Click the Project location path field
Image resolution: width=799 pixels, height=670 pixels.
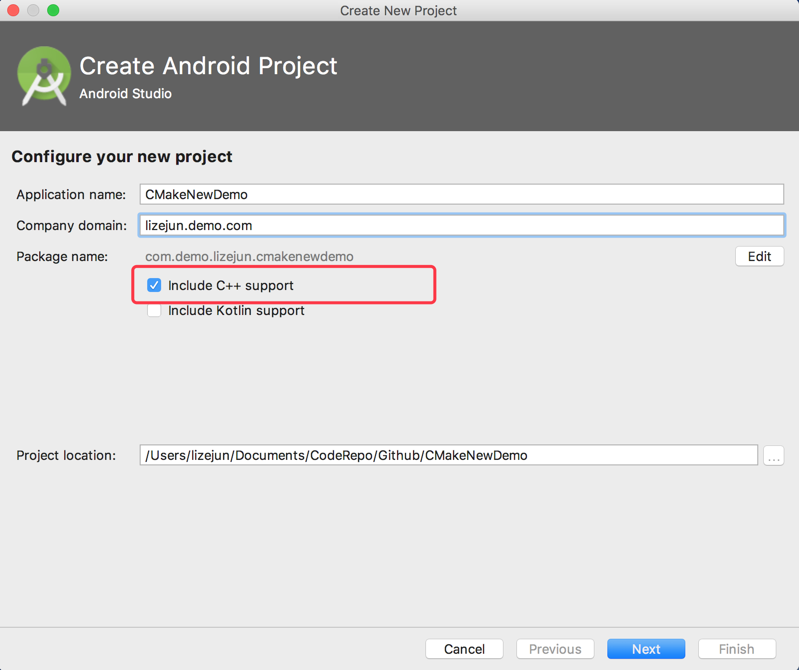tap(448, 455)
